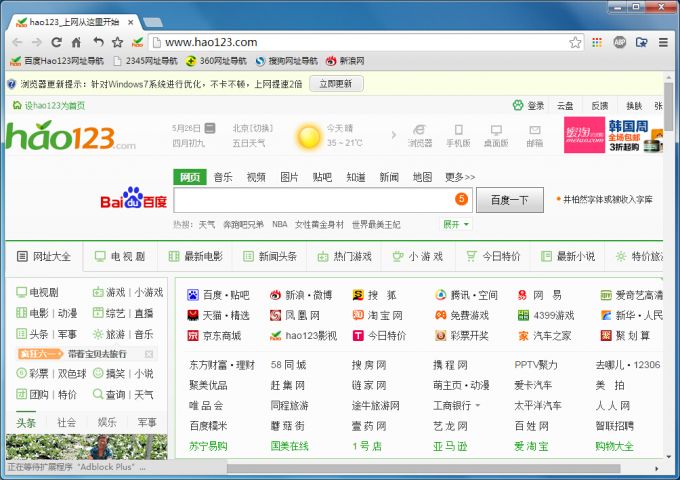Viewport: 680px width, 480px height.
Task: Open the 浏览器 icon in header
Action: coord(420,136)
